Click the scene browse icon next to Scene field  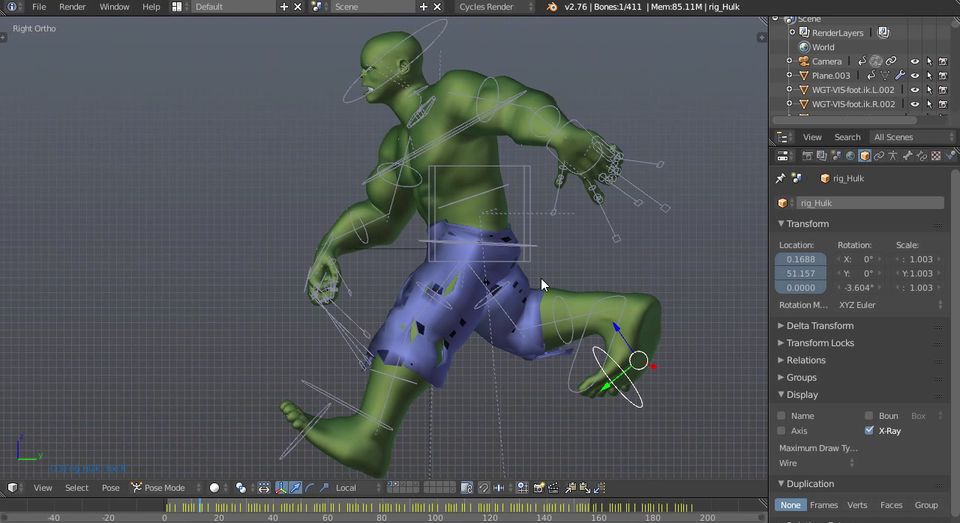pos(317,7)
